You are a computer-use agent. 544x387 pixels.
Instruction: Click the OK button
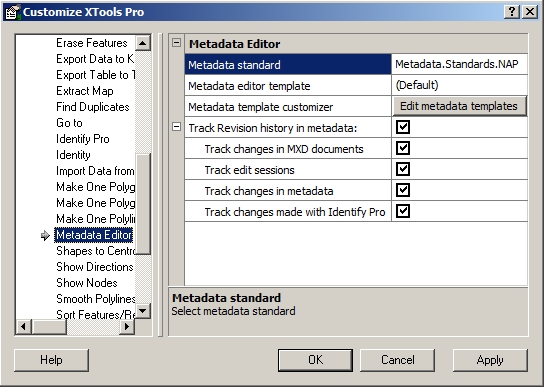tap(315, 360)
